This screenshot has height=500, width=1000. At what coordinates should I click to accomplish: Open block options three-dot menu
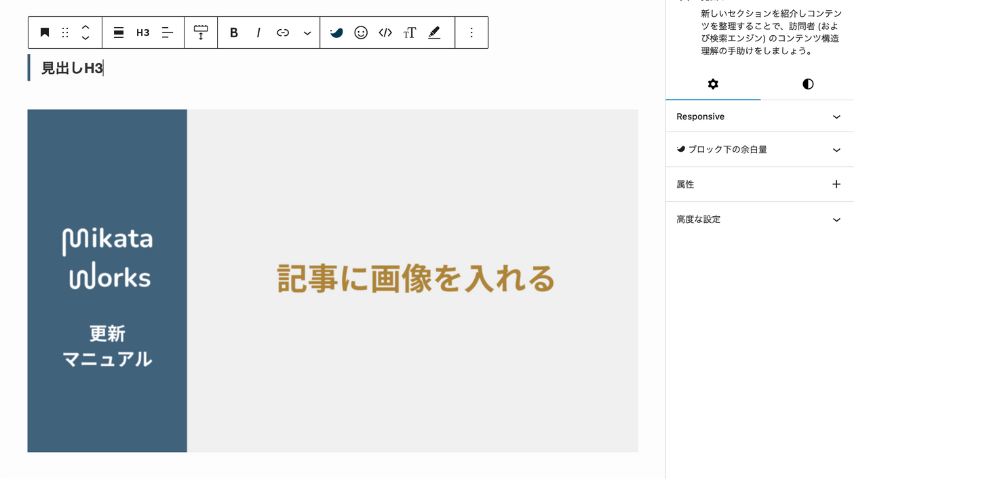(472, 33)
